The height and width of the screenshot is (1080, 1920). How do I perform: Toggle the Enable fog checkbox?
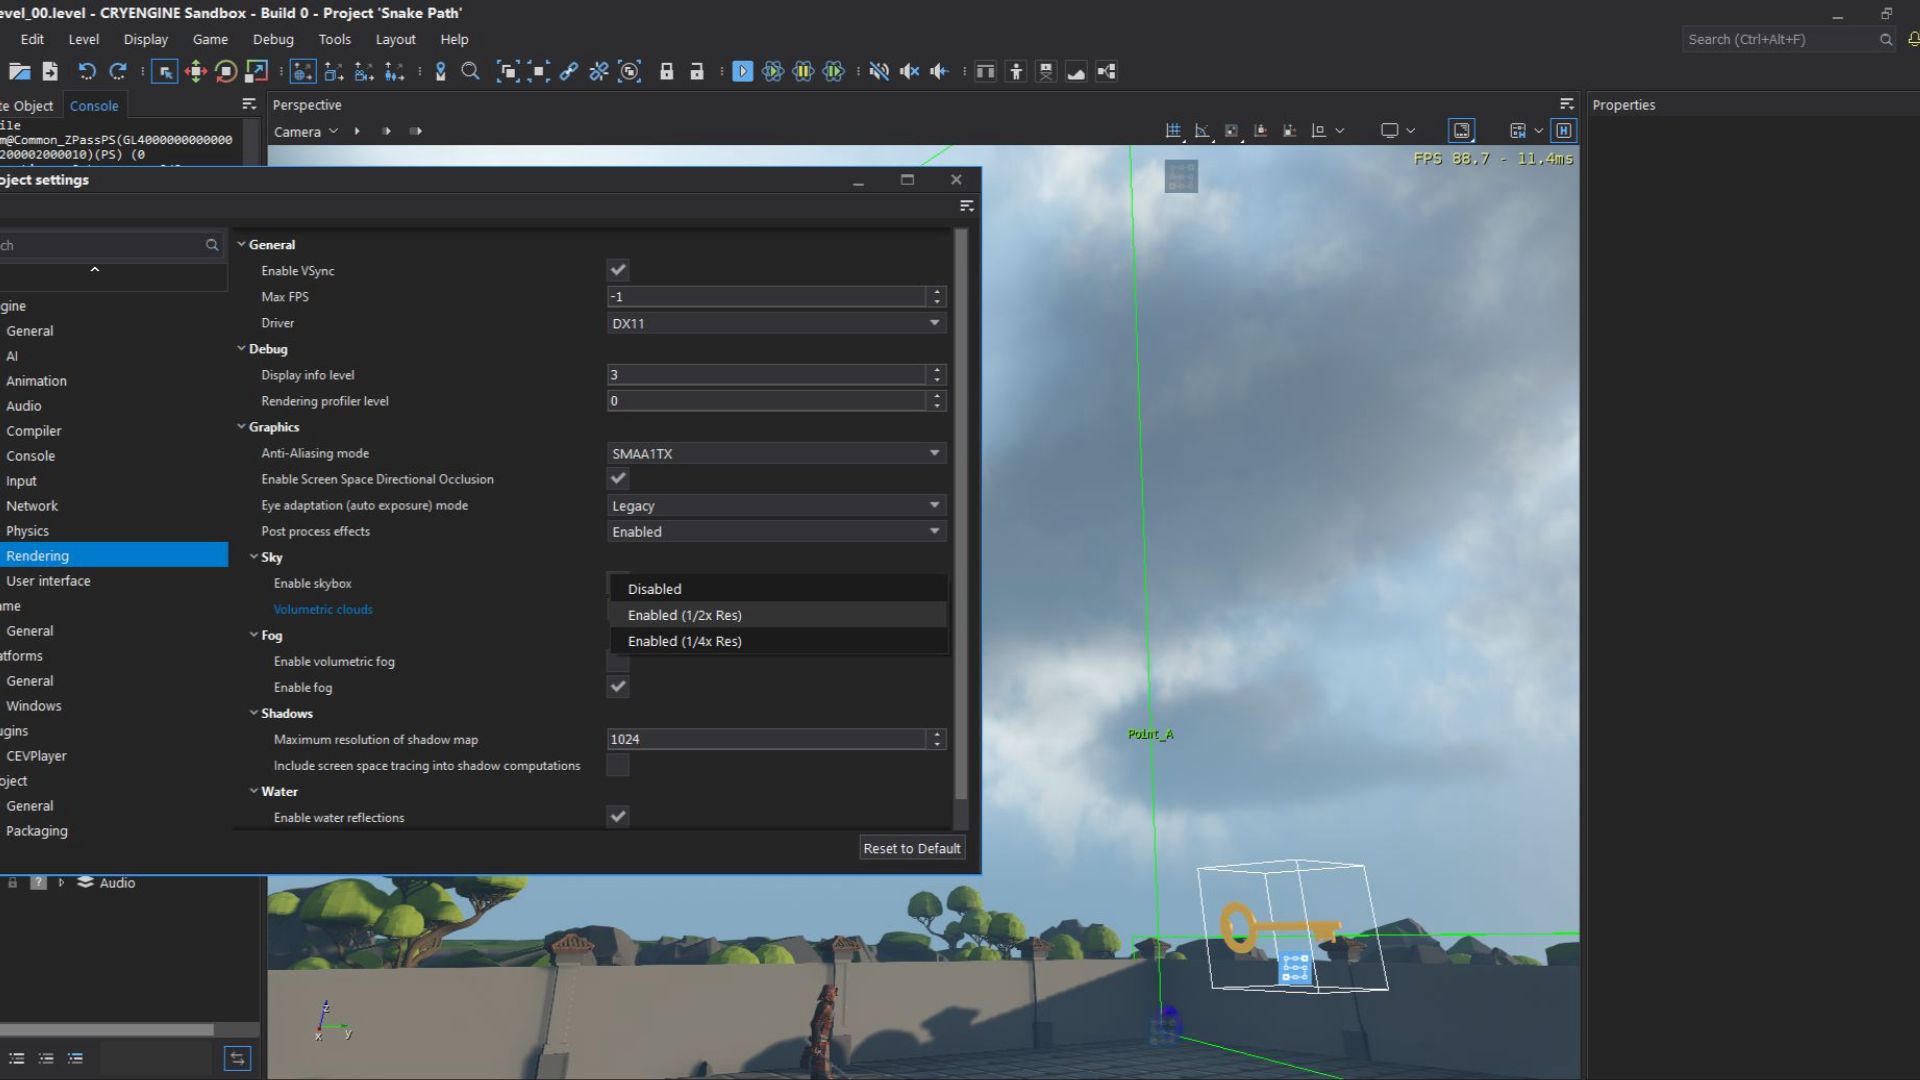618,687
